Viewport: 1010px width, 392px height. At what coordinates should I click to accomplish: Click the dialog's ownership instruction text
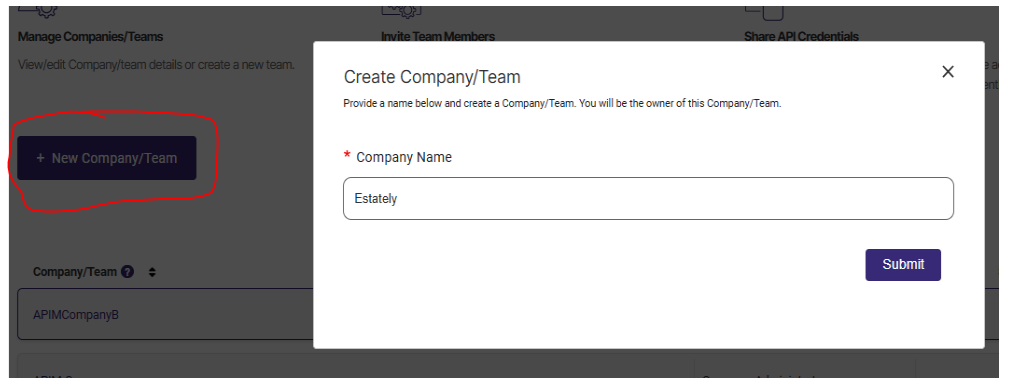click(x=562, y=104)
